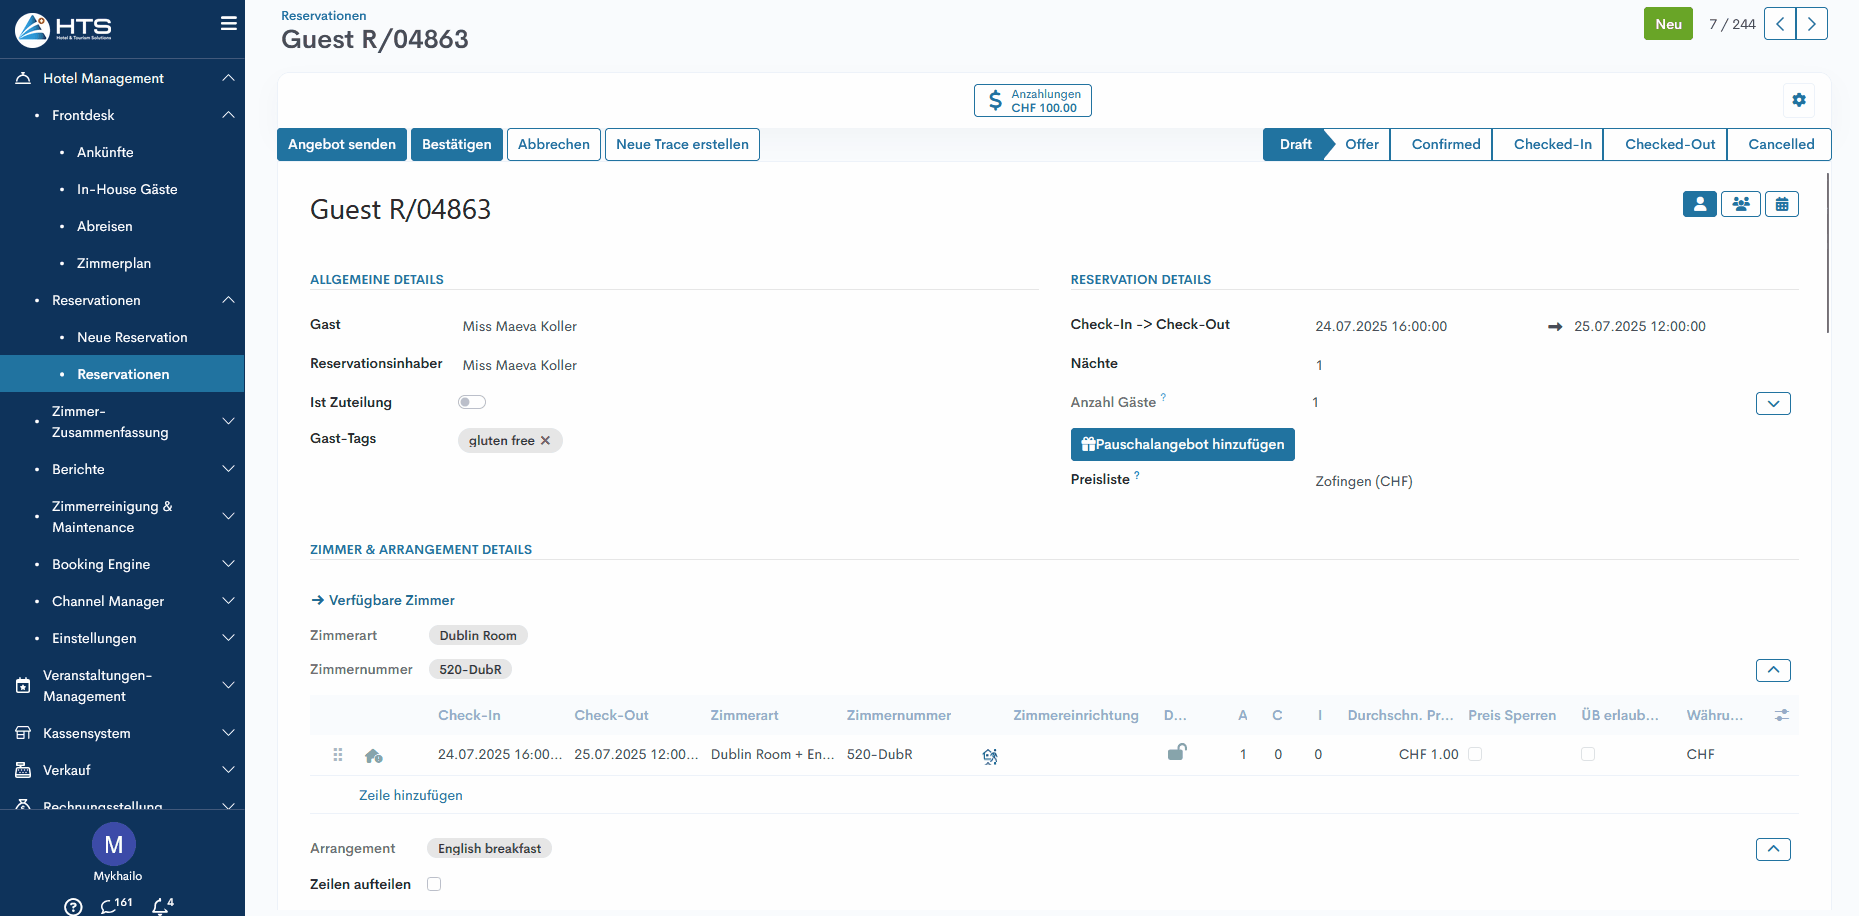Click the room line lock icon
This screenshot has height=916, width=1859.
click(1177, 753)
